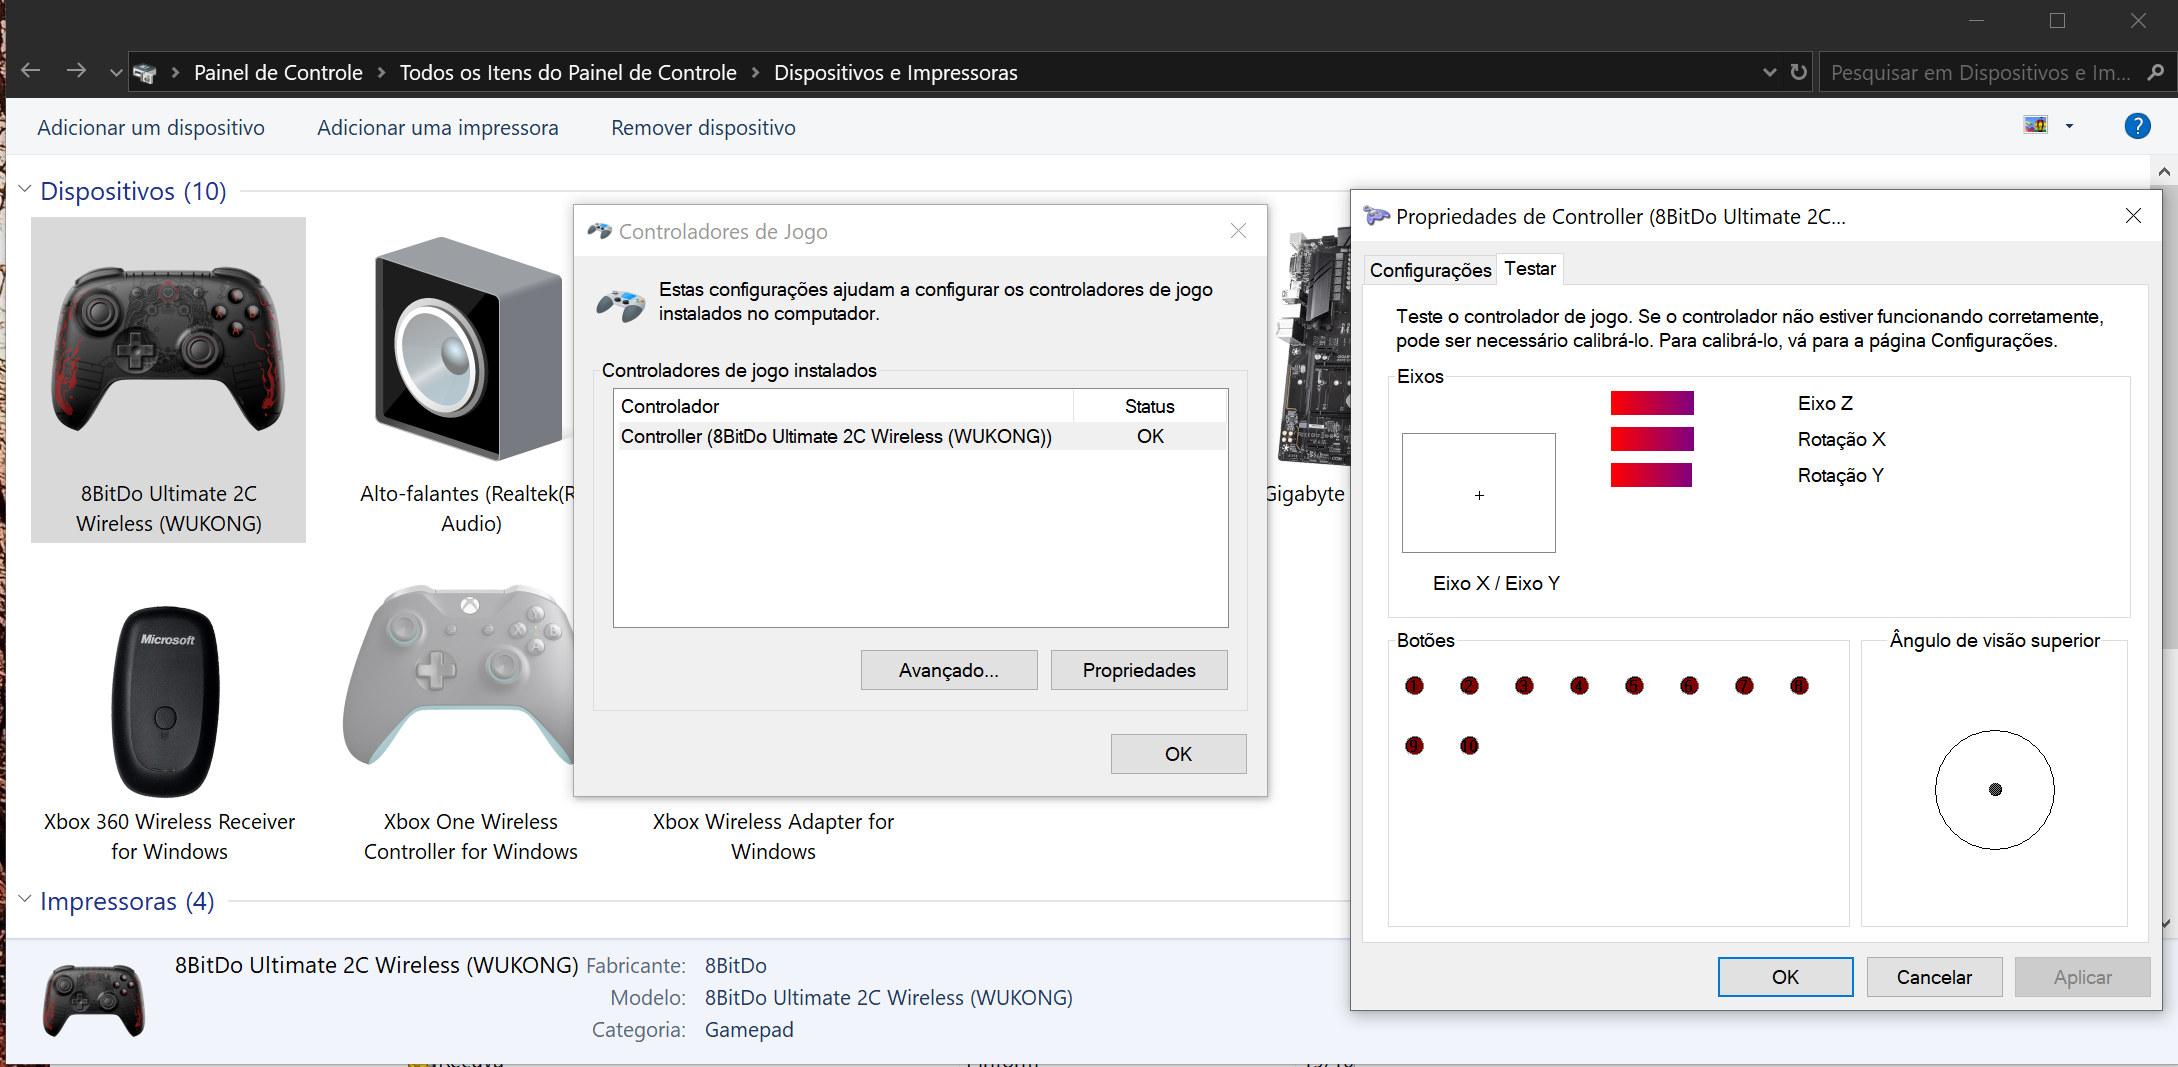This screenshot has width=2178, height=1067.
Task: Click Painel de Controle breadcrumb
Action: [278, 73]
